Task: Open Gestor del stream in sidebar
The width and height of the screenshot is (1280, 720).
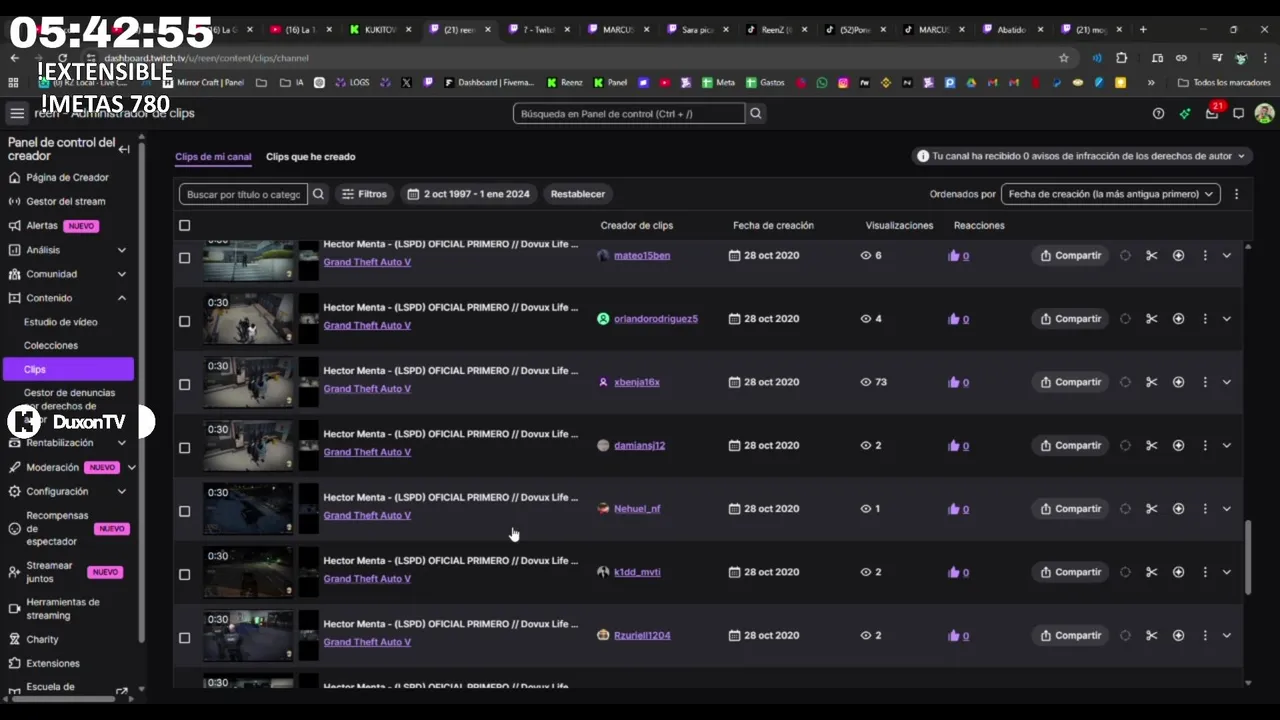Action: (x=65, y=201)
